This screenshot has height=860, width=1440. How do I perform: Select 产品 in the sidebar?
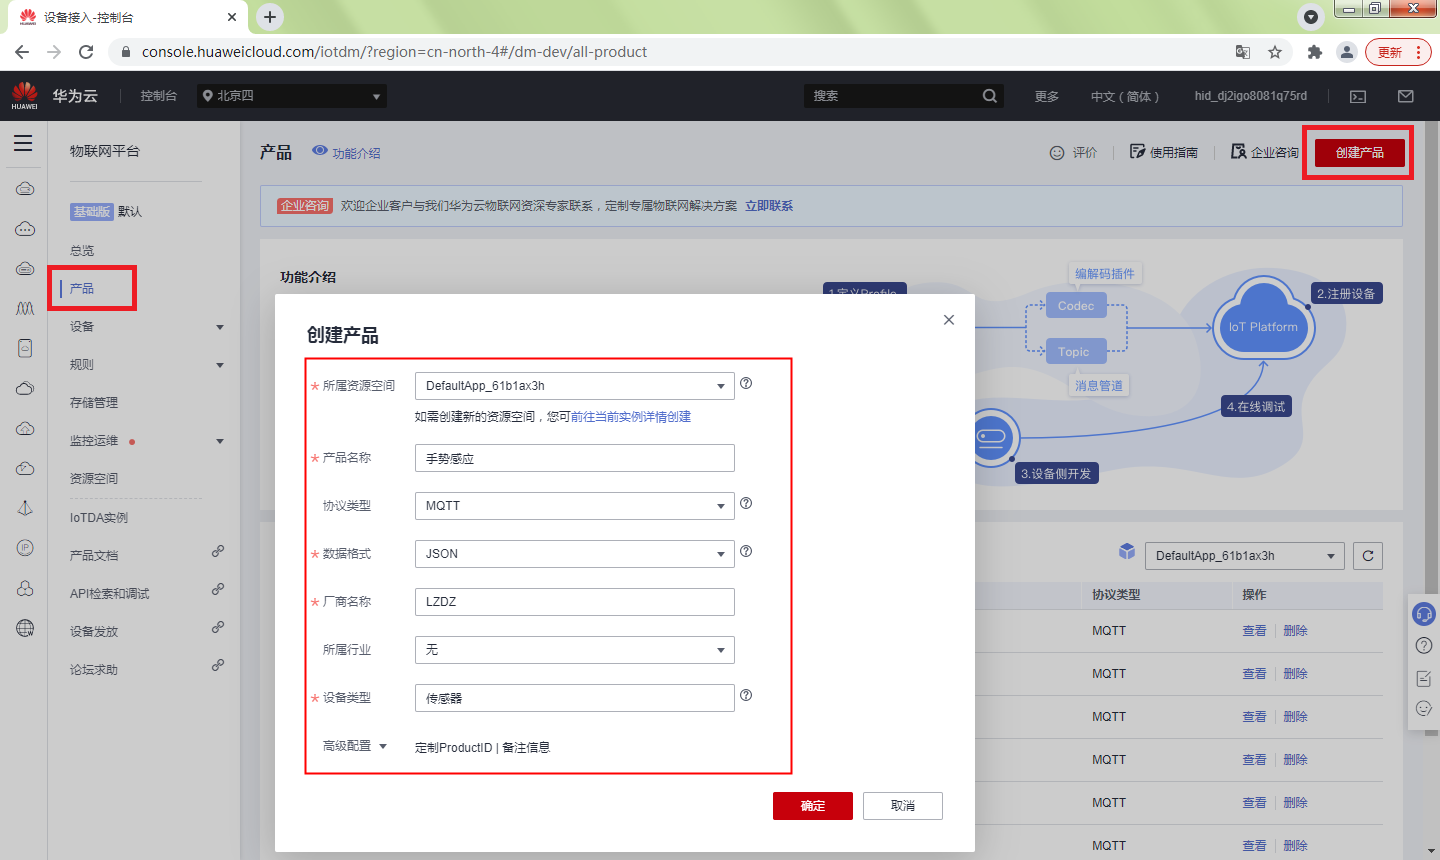click(82, 289)
